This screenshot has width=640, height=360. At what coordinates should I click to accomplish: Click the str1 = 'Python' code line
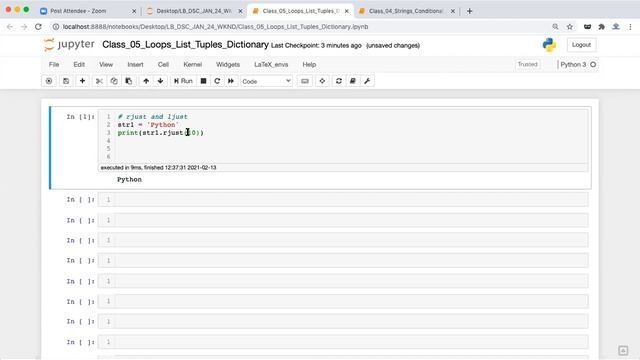pyautogui.click(x=148, y=125)
